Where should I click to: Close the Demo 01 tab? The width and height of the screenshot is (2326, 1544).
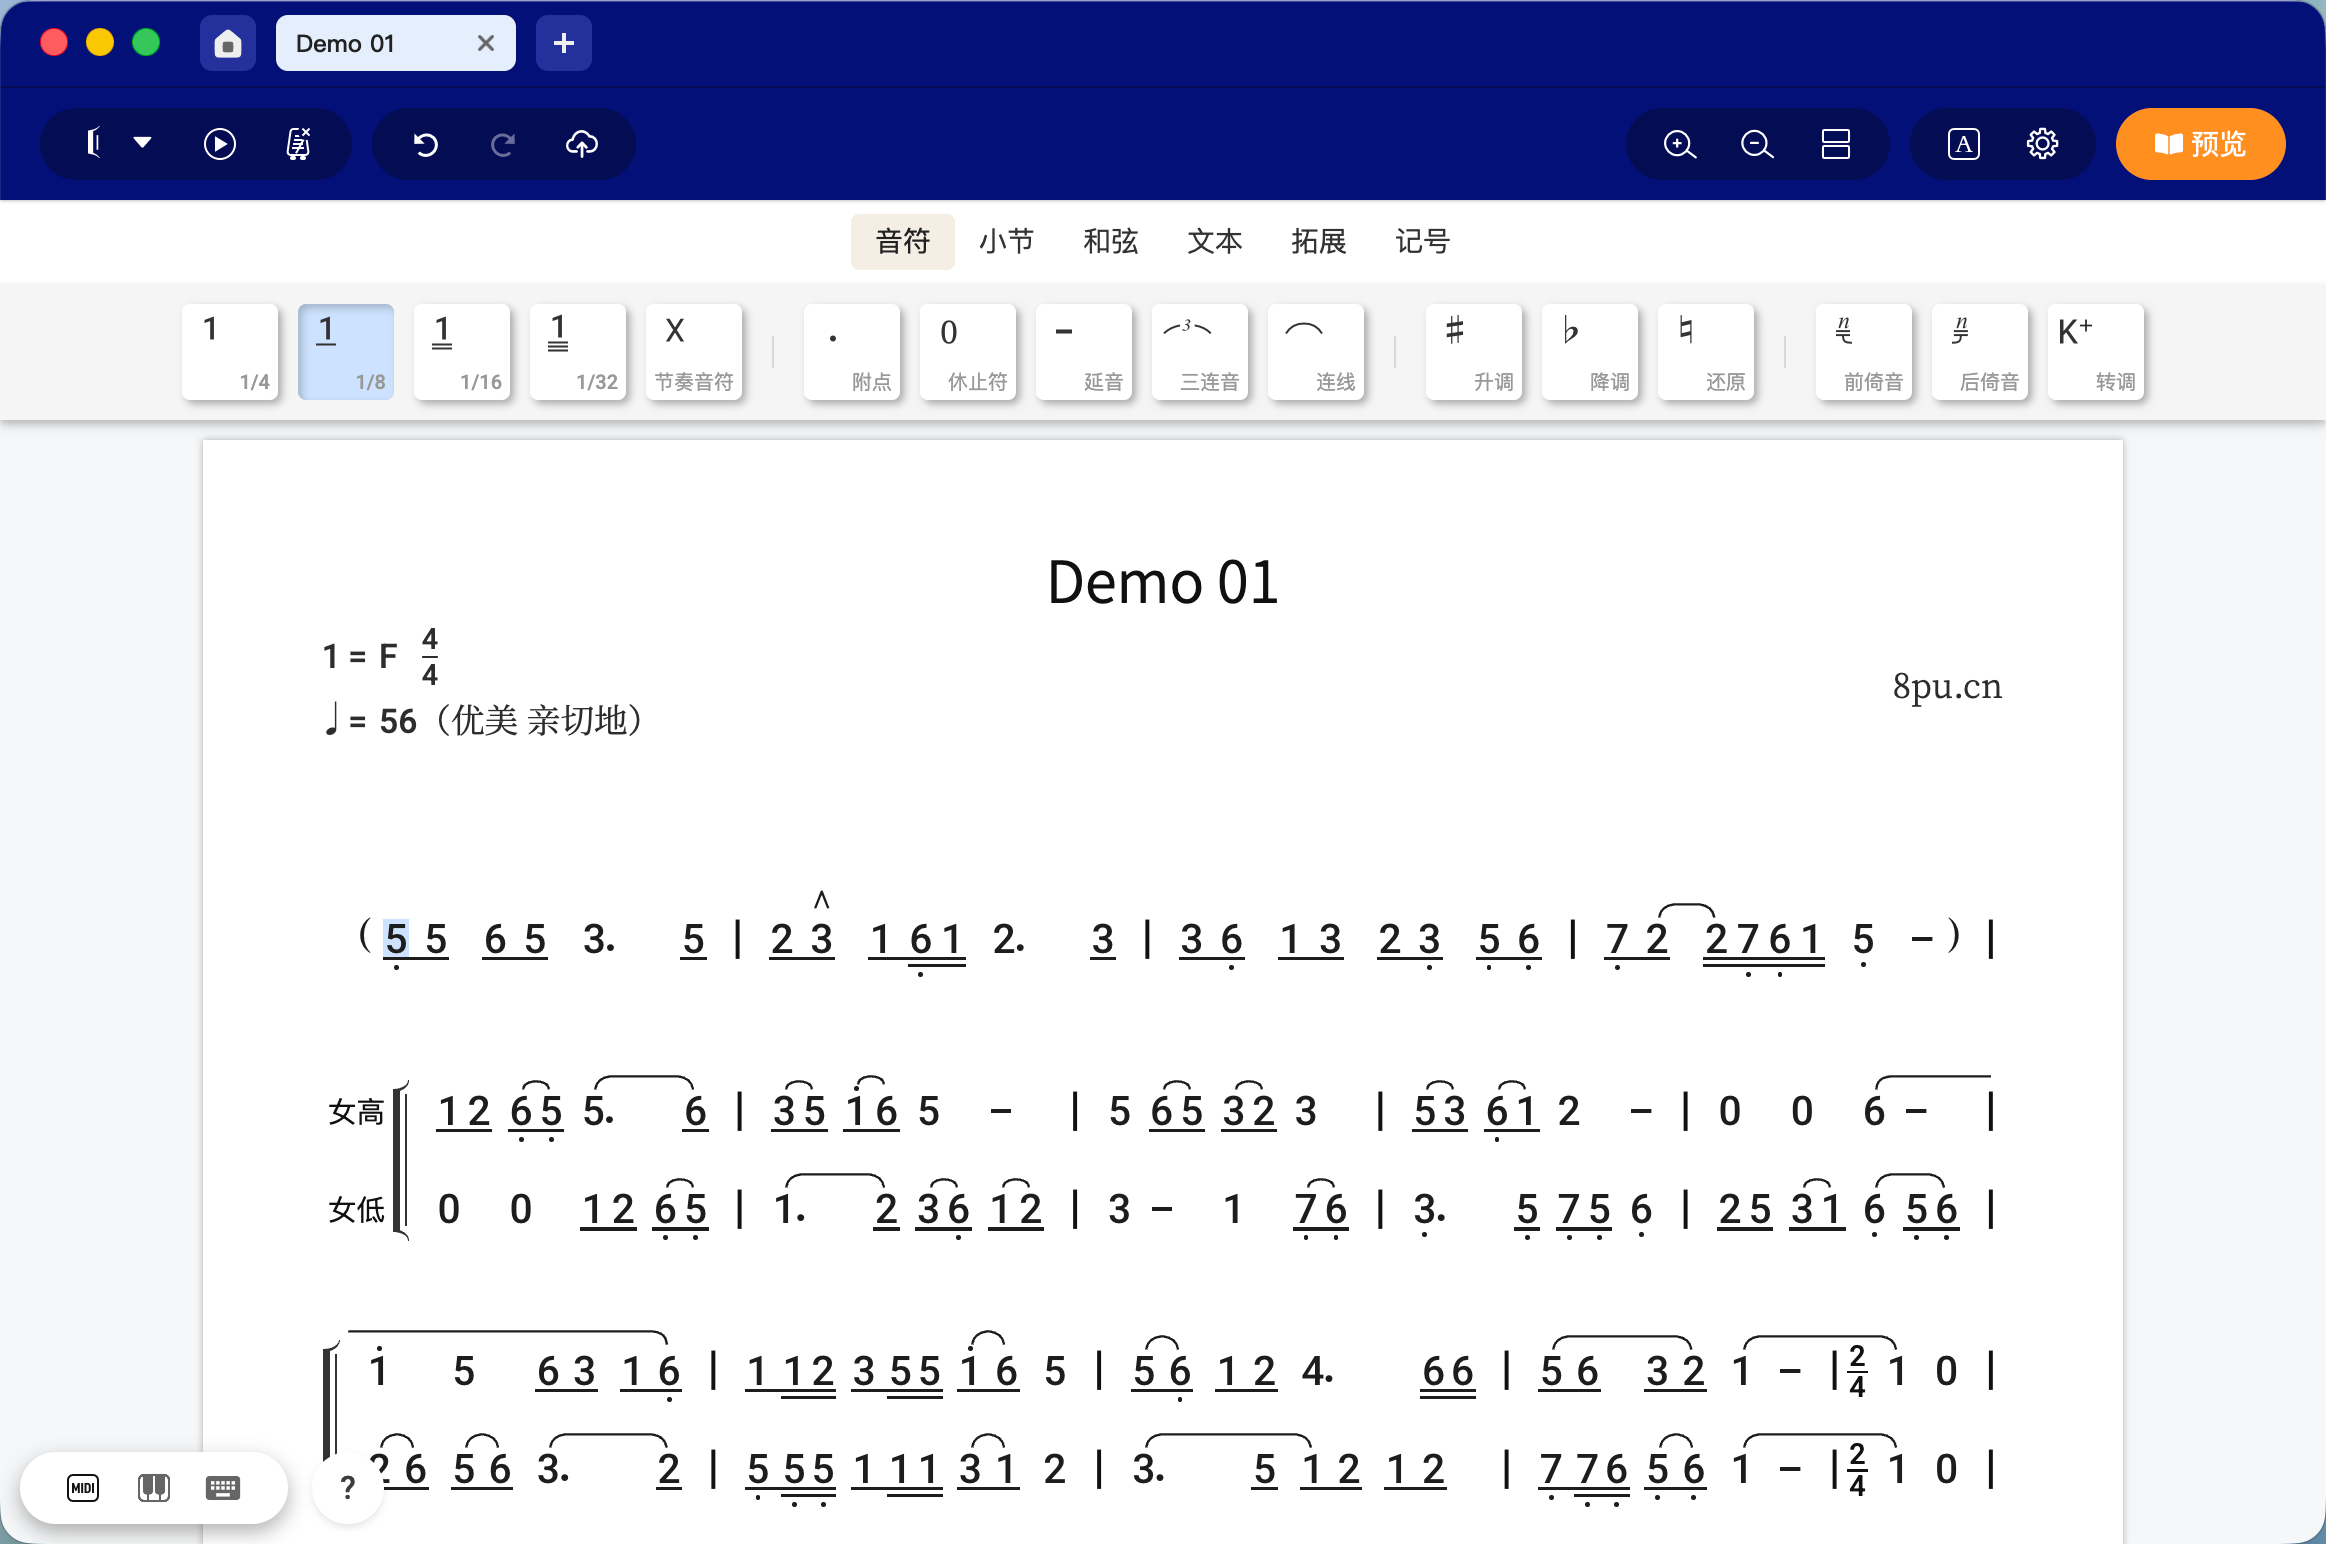coord(486,43)
